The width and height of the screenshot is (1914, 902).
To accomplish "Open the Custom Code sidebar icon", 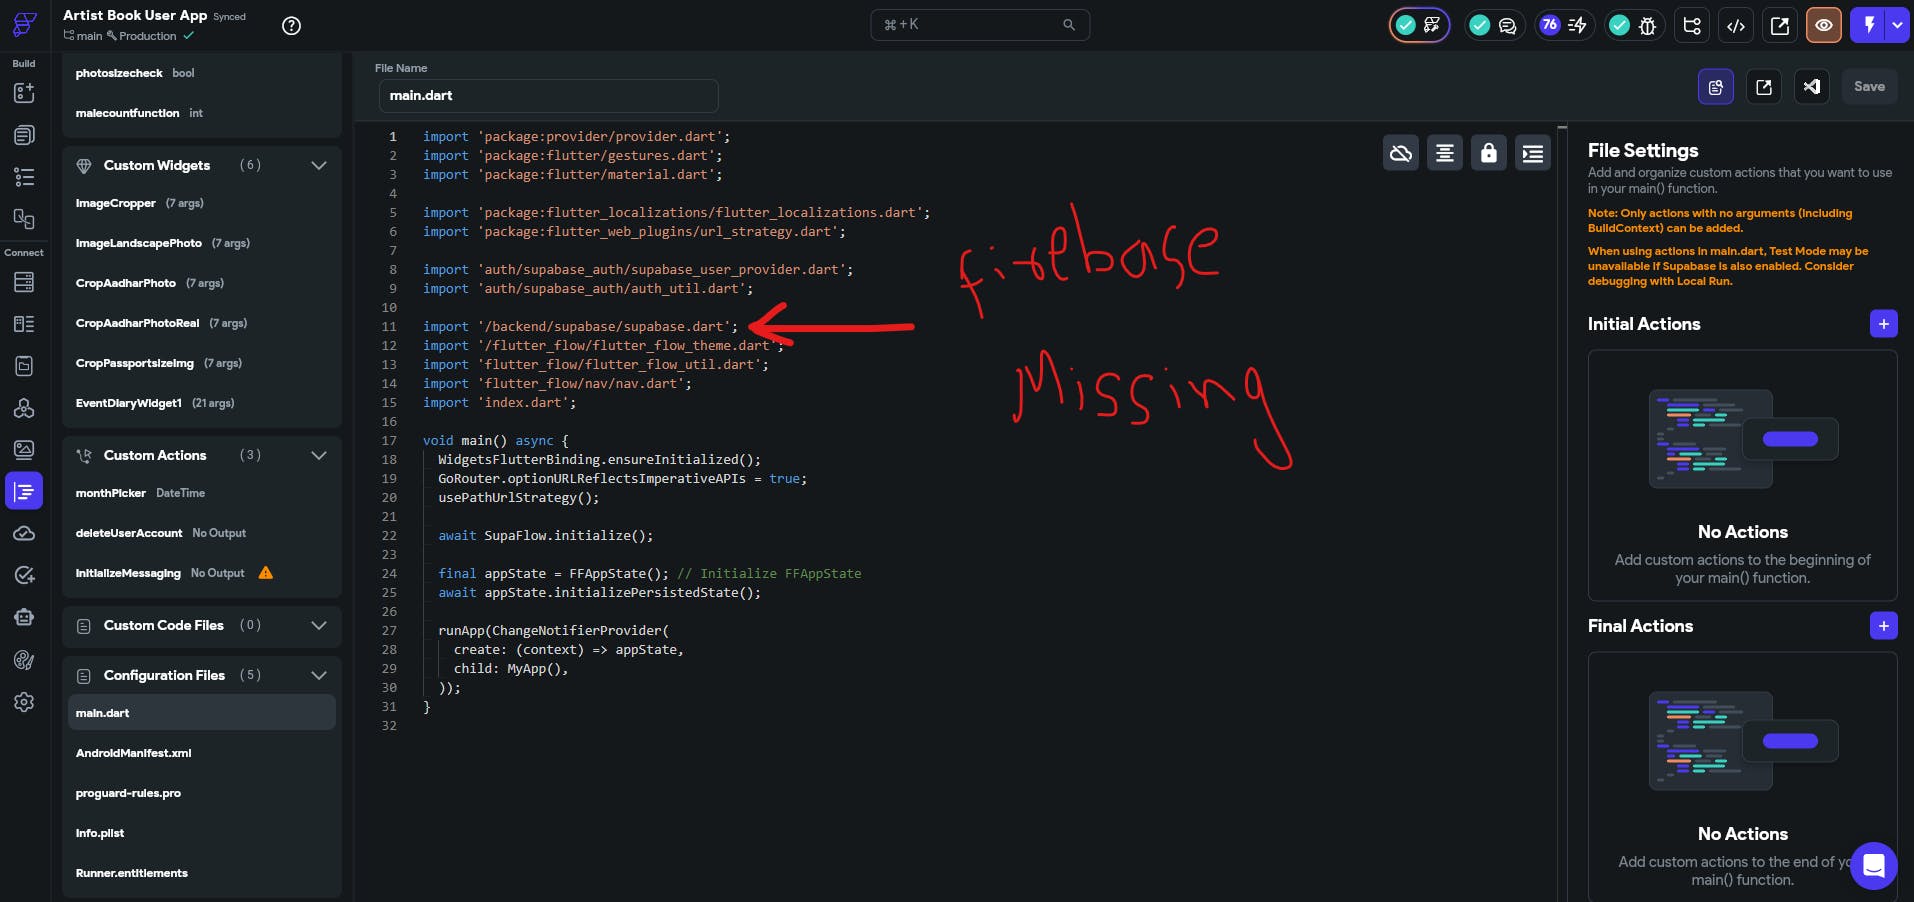I will pos(24,492).
